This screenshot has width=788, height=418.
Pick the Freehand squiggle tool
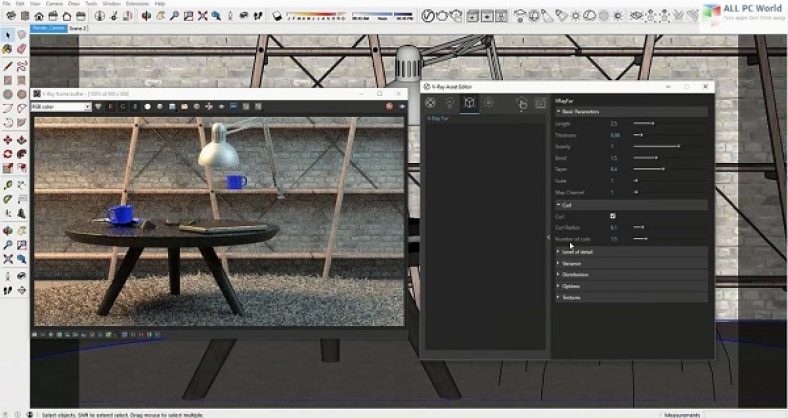click(21, 66)
